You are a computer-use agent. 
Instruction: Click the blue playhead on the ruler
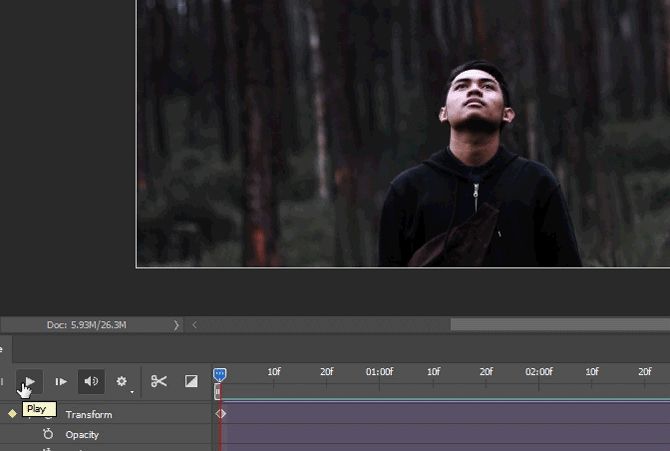[220, 375]
